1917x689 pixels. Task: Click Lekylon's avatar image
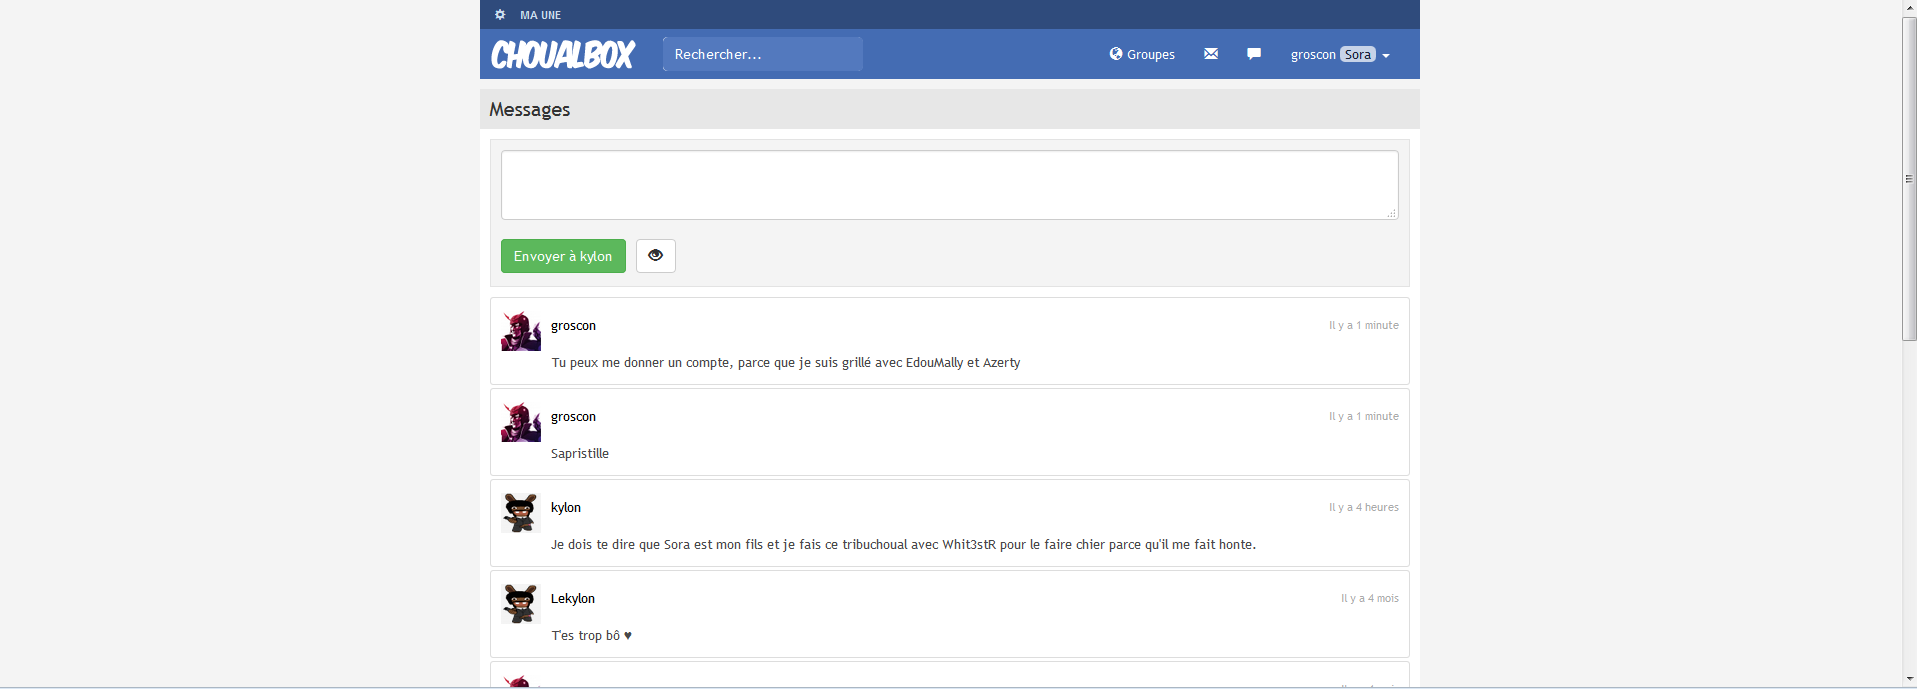(521, 604)
